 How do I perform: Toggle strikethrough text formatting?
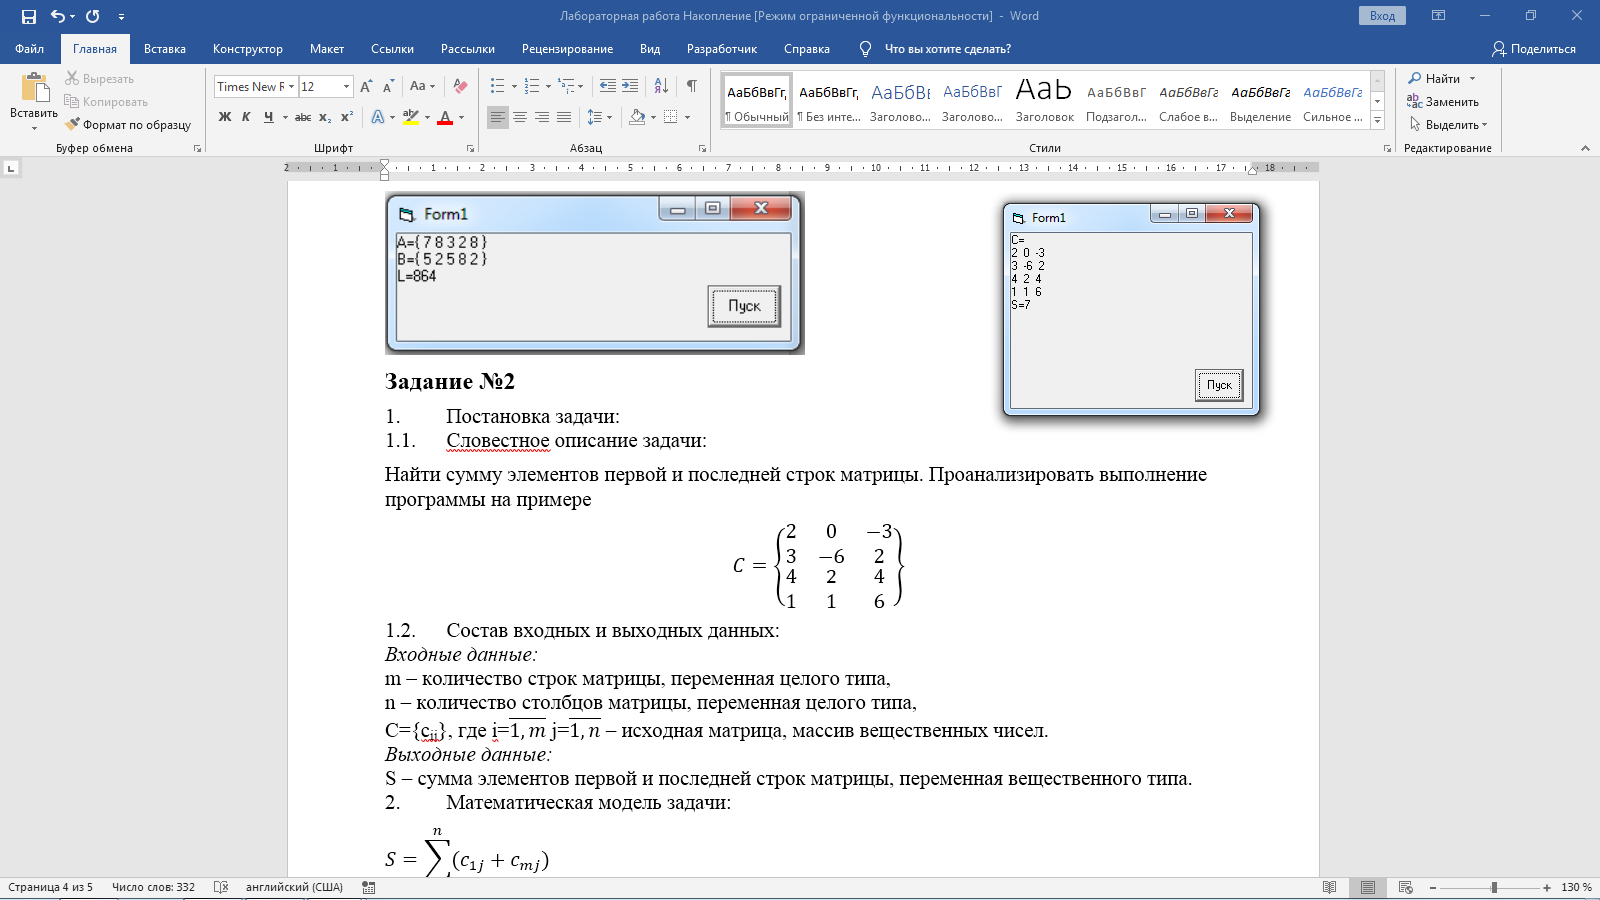point(303,117)
